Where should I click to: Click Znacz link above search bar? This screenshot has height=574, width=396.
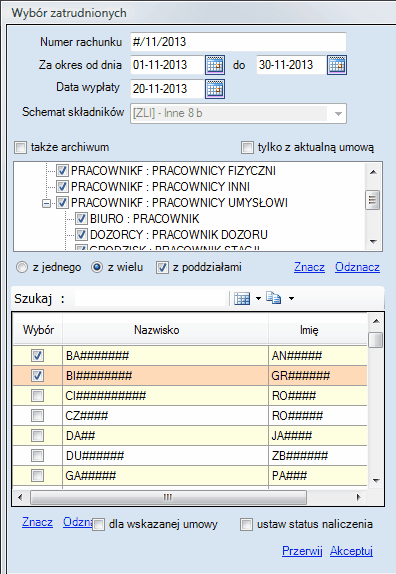click(x=309, y=267)
